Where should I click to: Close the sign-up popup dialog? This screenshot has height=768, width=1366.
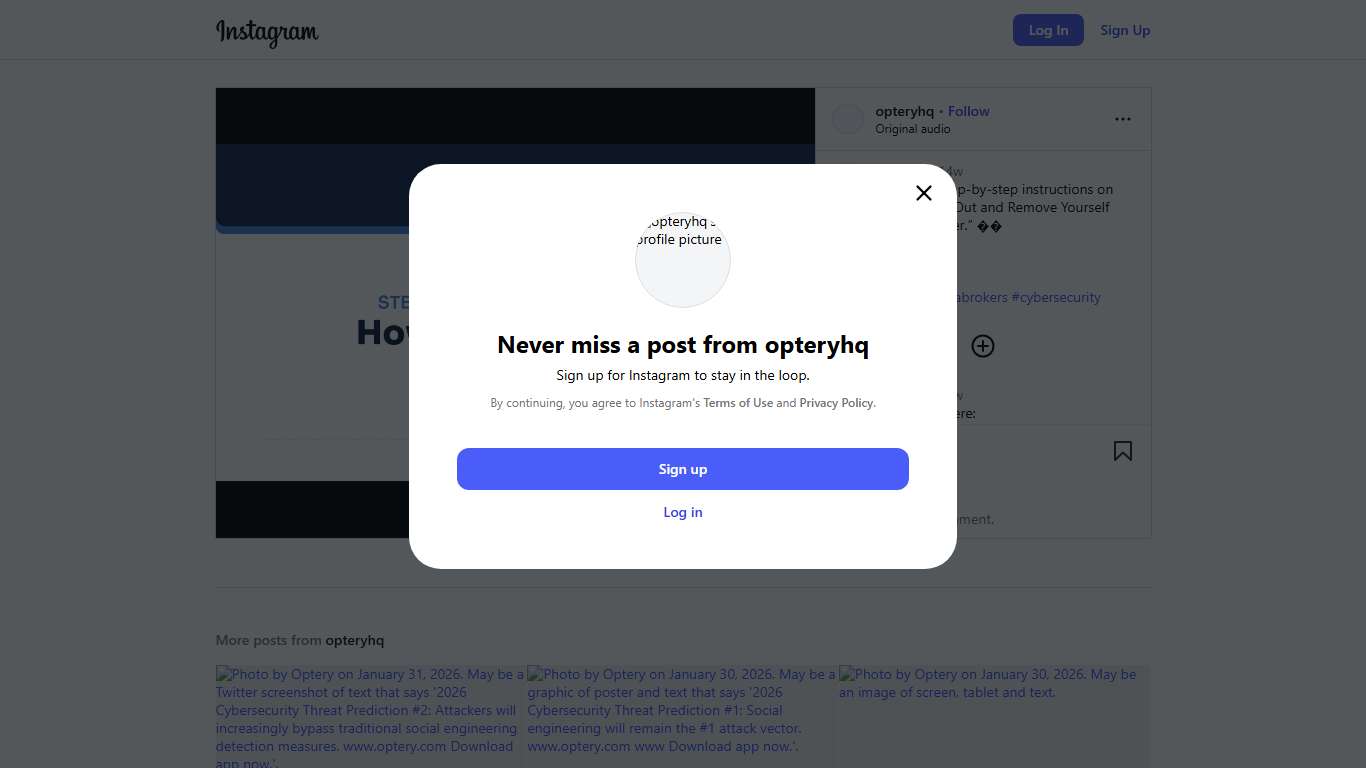[924, 193]
